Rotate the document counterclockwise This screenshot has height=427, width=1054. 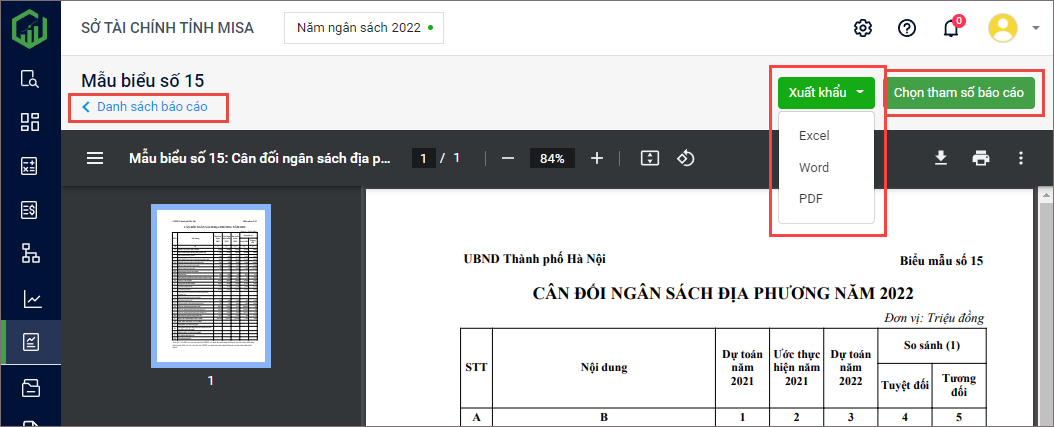coord(686,158)
